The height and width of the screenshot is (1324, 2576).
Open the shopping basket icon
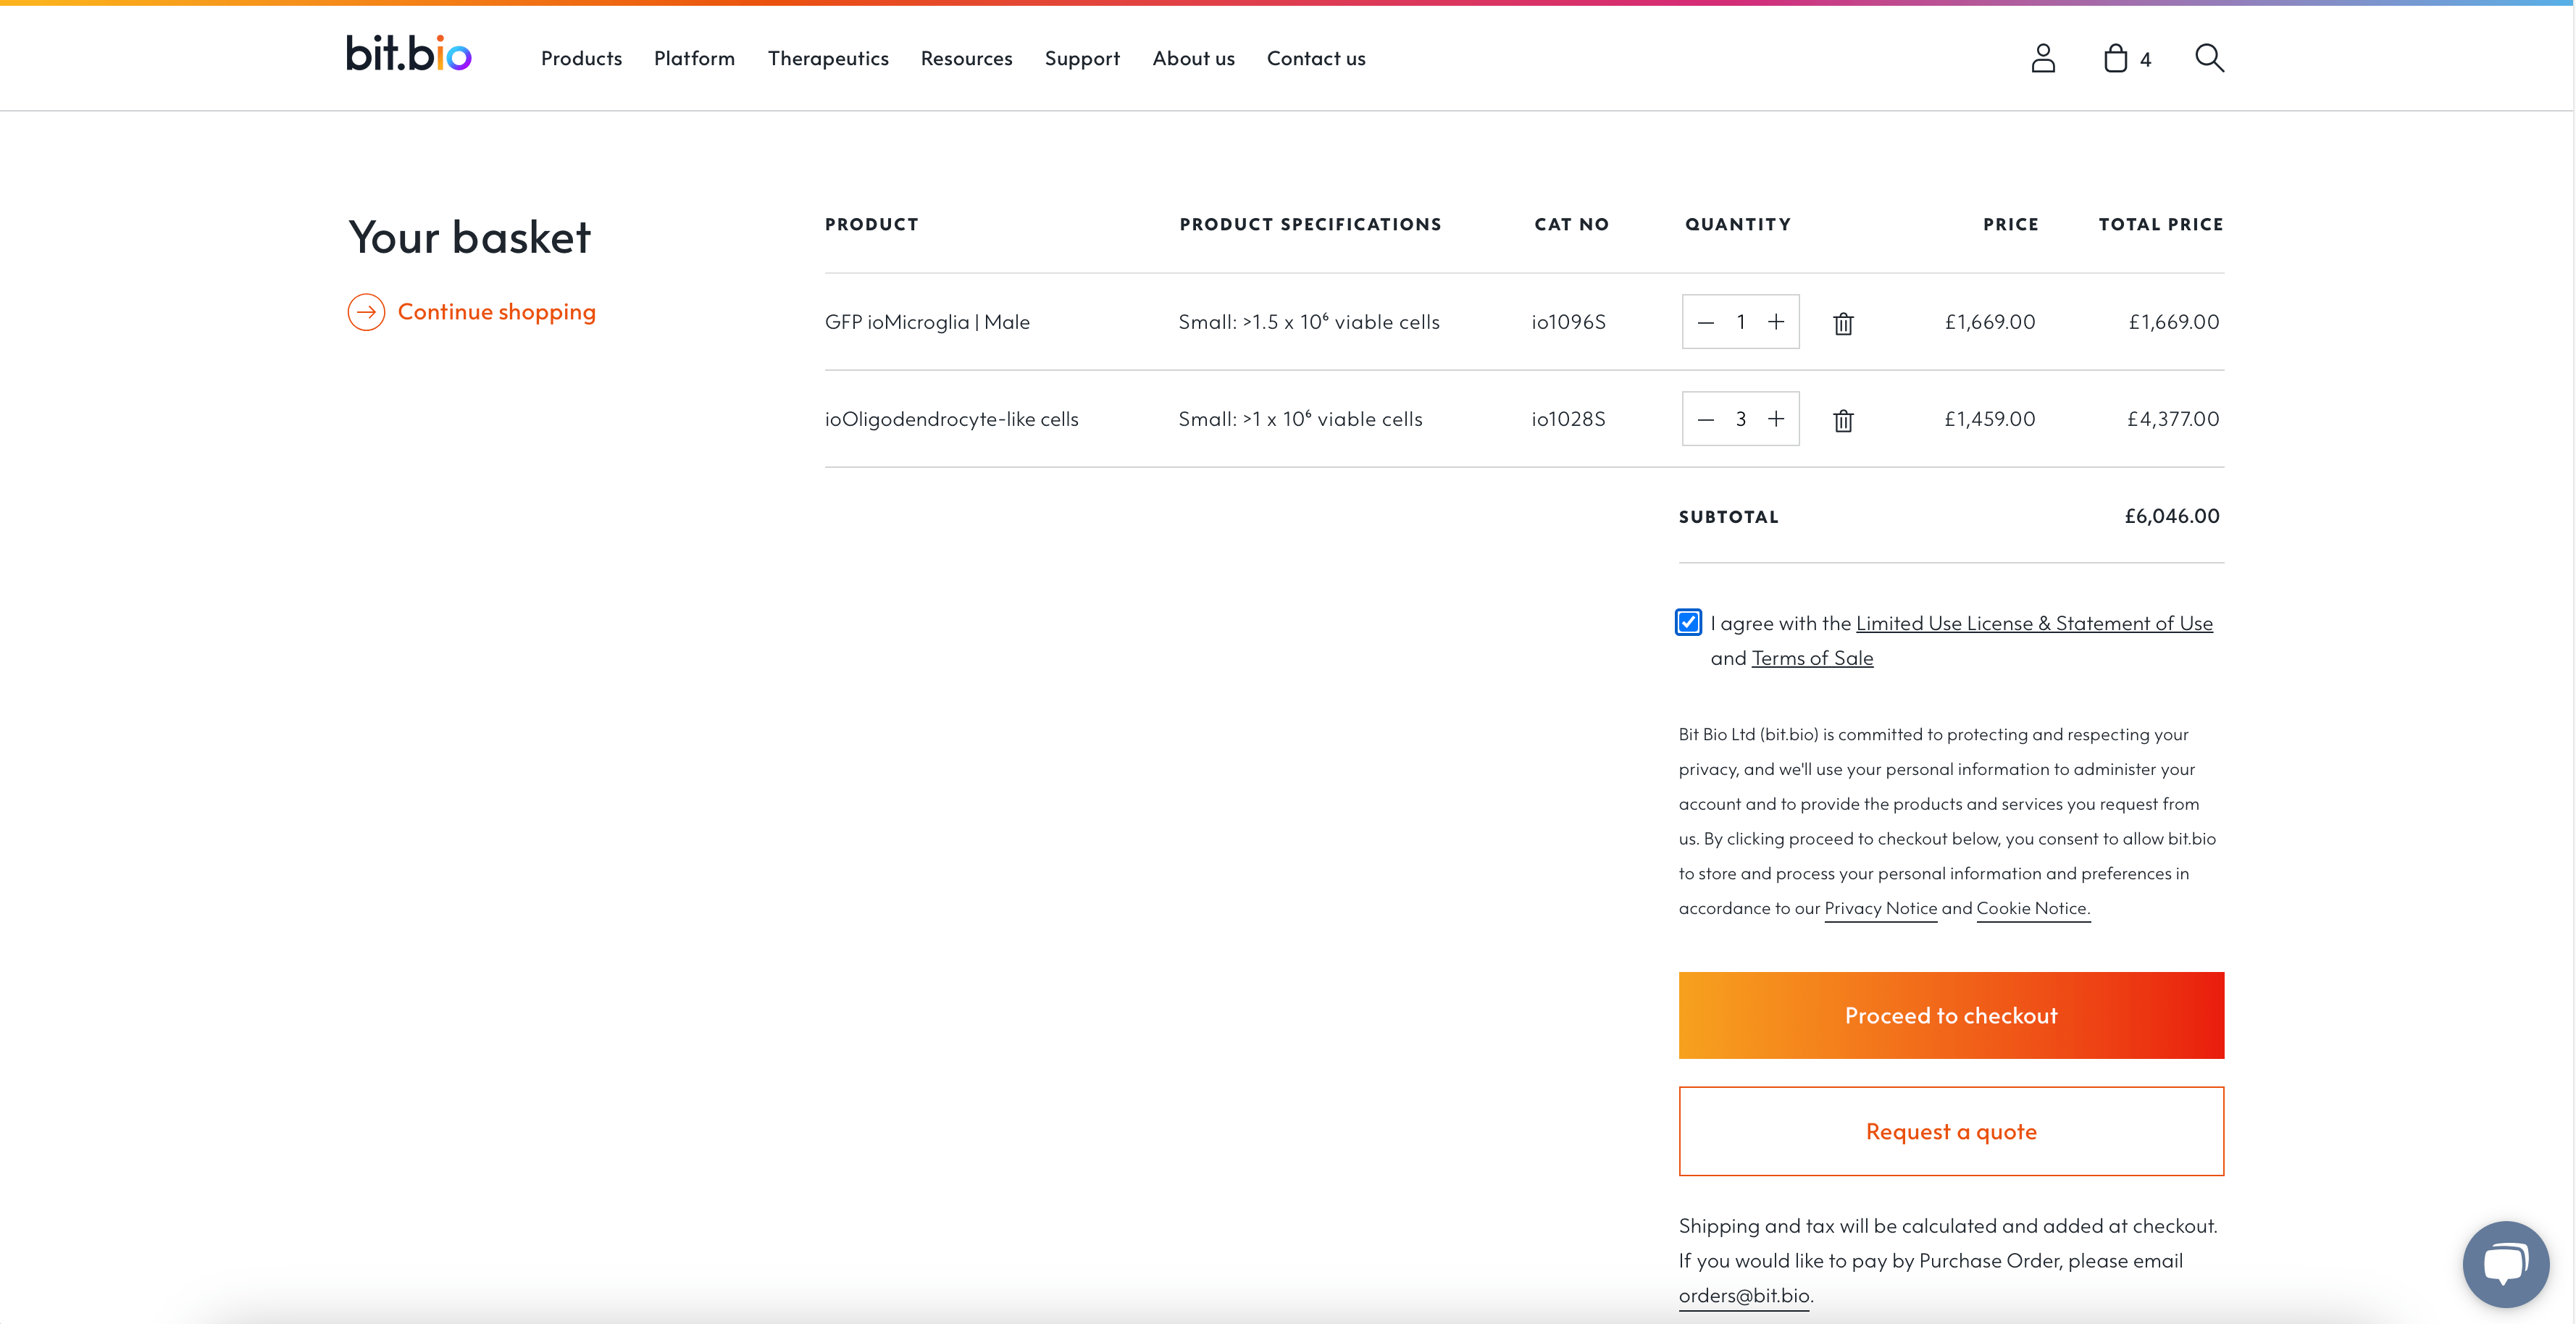(x=2117, y=57)
